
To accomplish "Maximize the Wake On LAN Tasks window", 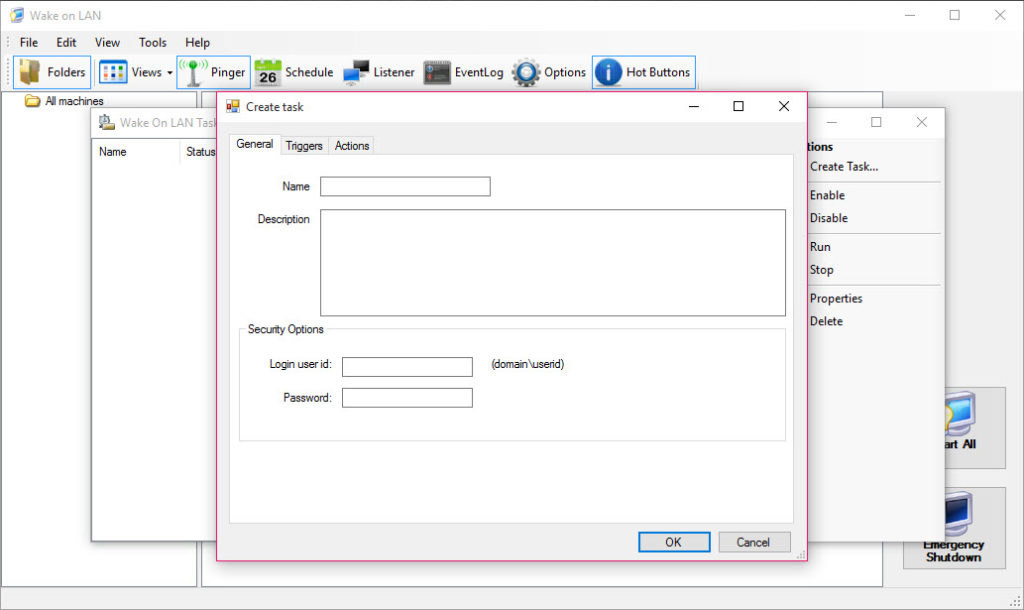I will [876, 122].
